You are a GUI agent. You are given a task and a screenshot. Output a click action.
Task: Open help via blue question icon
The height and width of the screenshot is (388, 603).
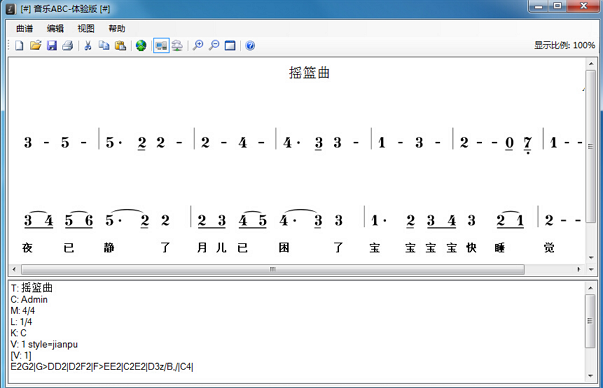point(250,45)
